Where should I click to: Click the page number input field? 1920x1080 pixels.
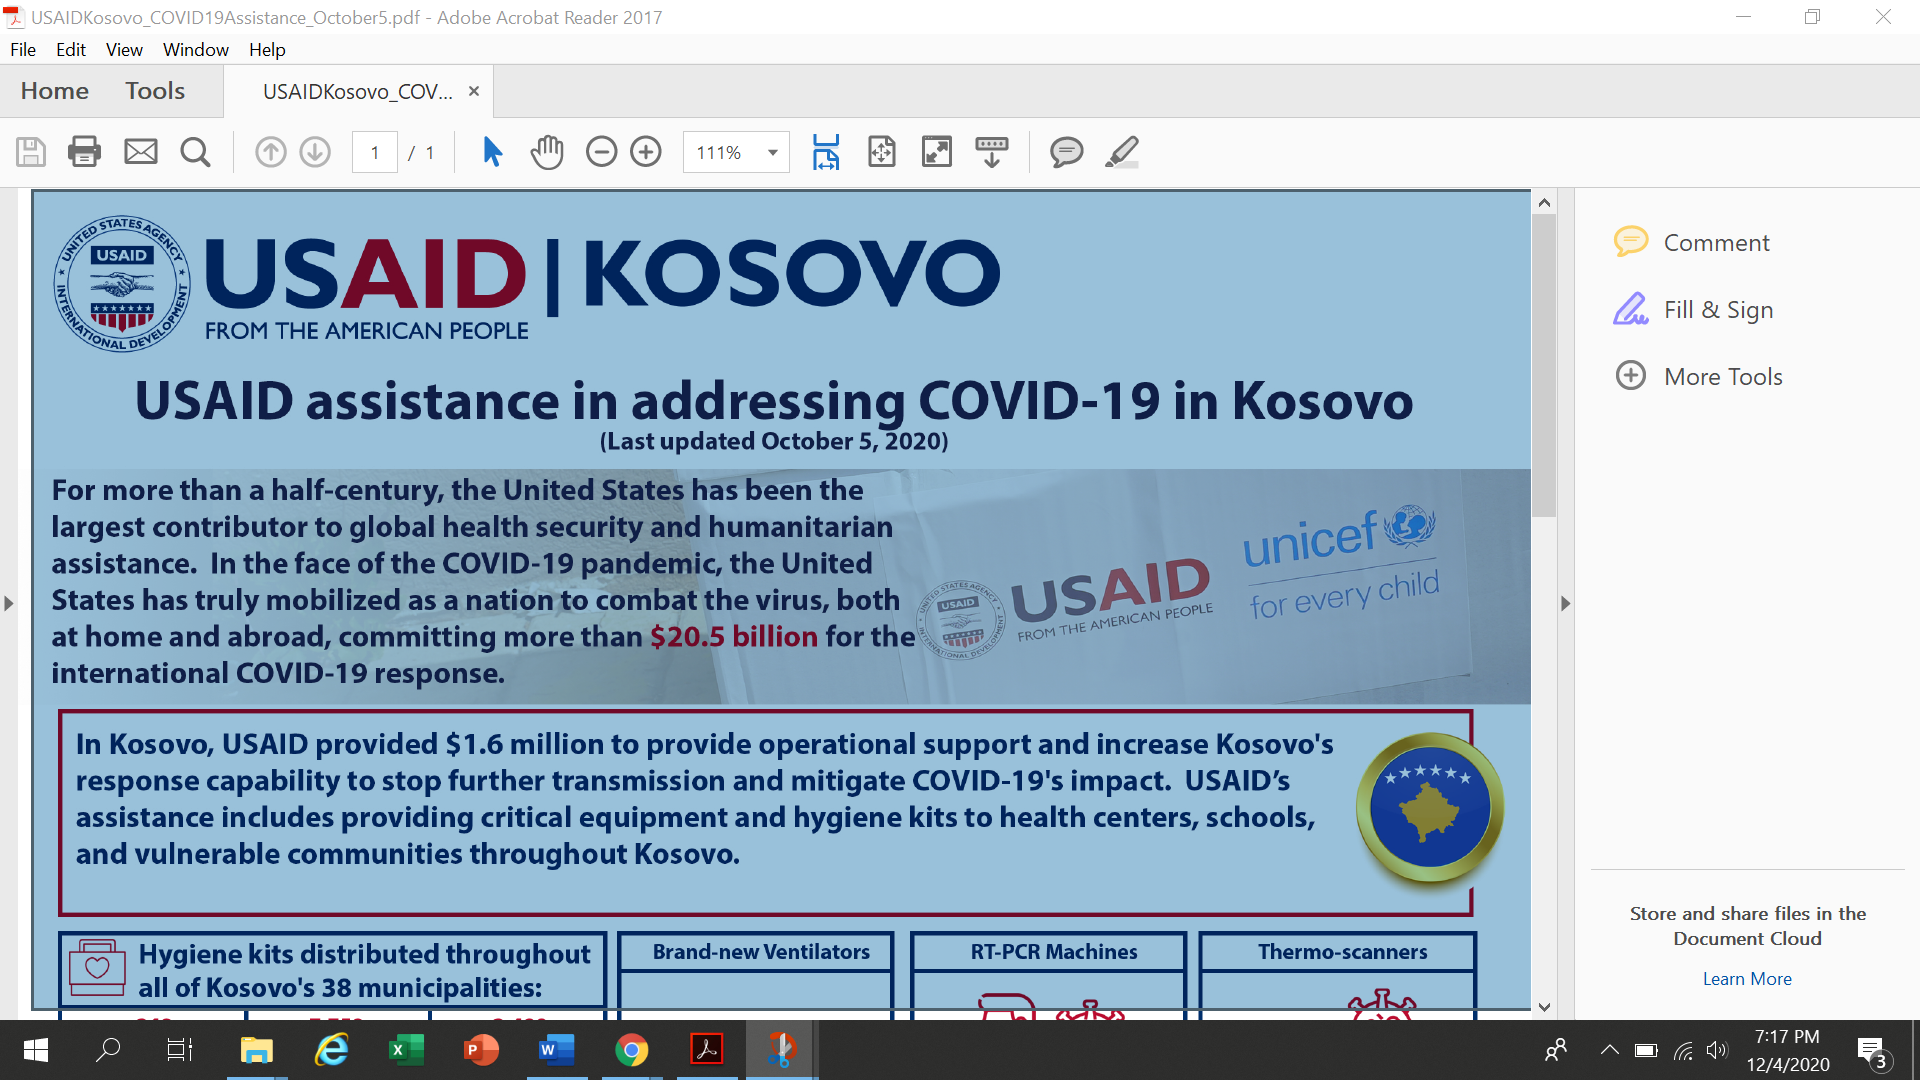tap(375, 152)
